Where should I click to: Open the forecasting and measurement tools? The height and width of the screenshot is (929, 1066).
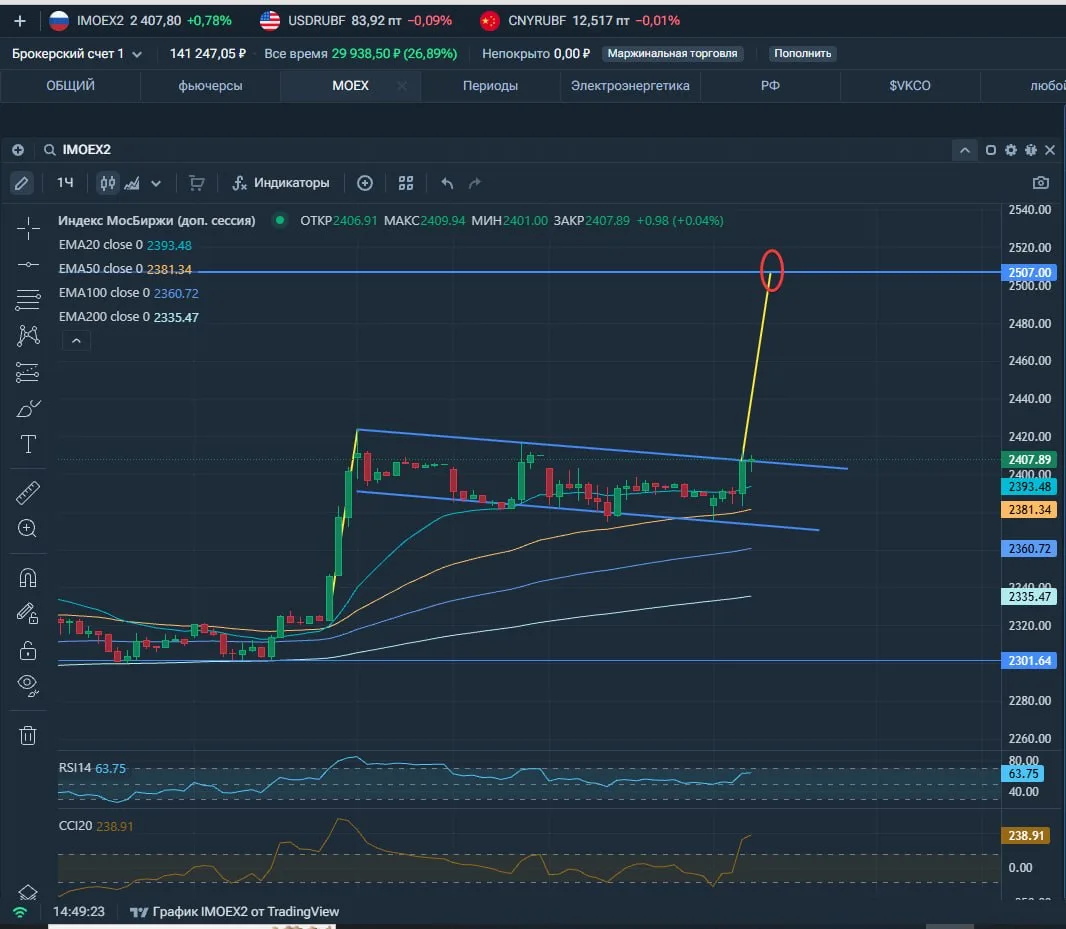pyautogui.click(x=28, y=372)
